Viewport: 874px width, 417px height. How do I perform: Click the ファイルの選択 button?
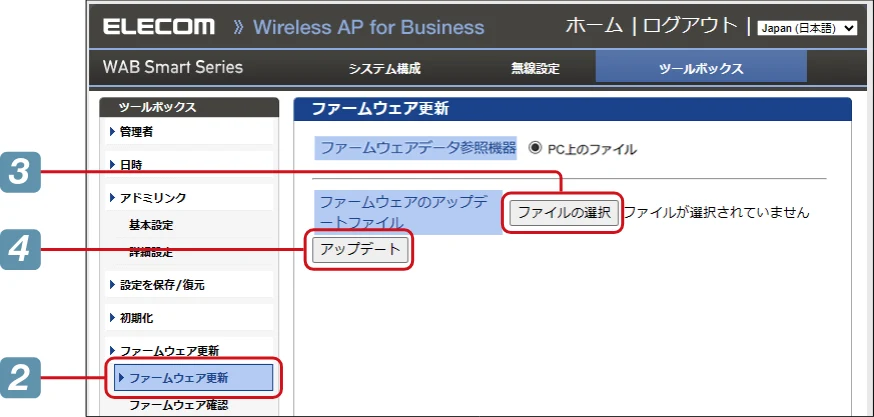point(564,212)
